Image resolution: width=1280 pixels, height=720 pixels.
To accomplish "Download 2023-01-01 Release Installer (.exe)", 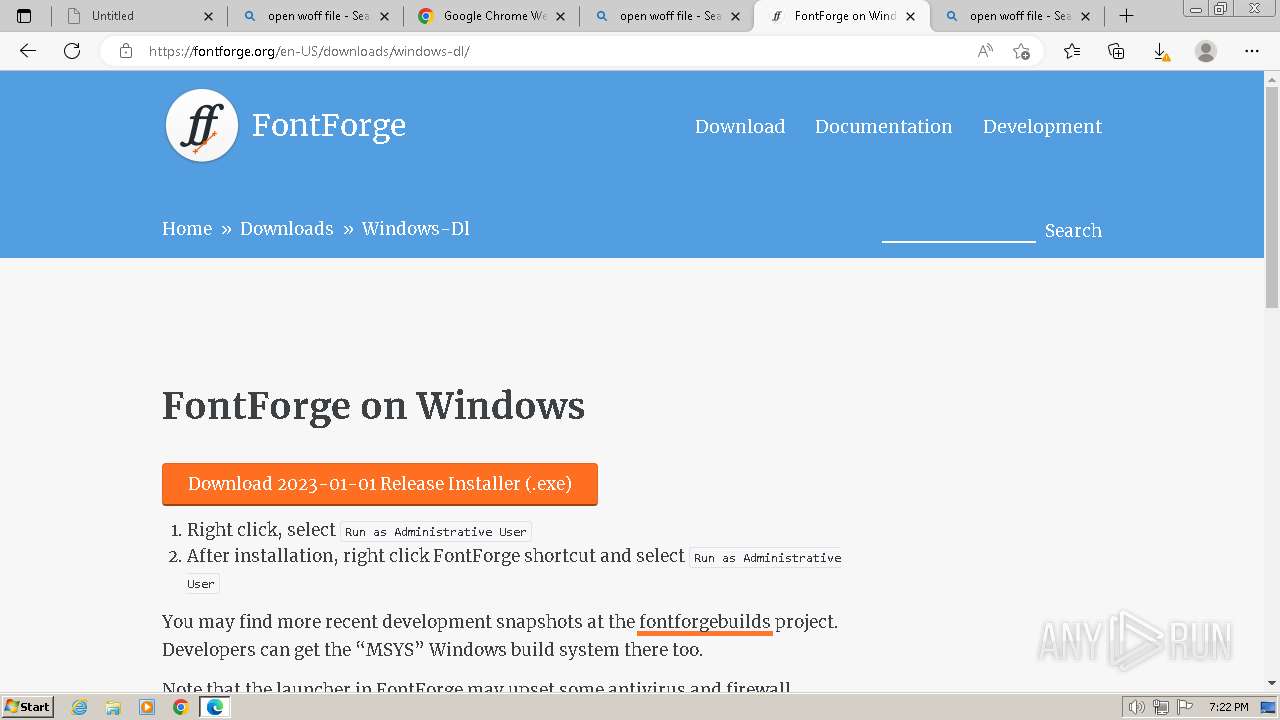I will click(x=380, y=484).
